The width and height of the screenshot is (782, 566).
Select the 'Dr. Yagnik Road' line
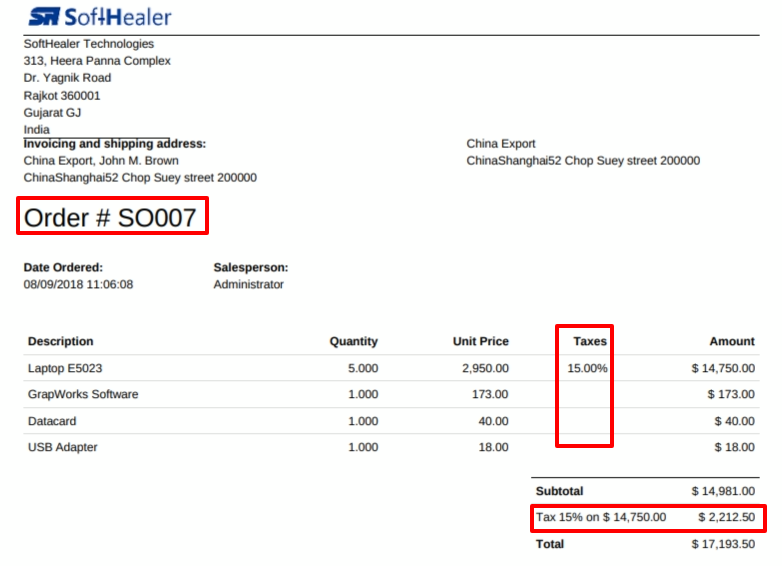coord(67,78)
